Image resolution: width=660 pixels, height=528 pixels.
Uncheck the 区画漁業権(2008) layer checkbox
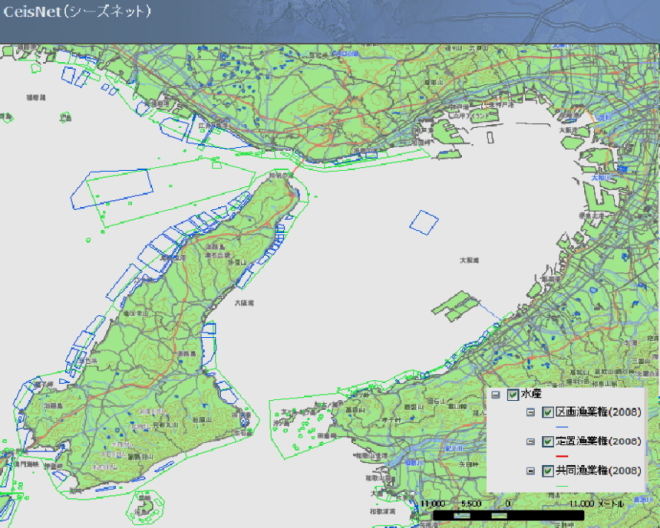tap(547, 412)
